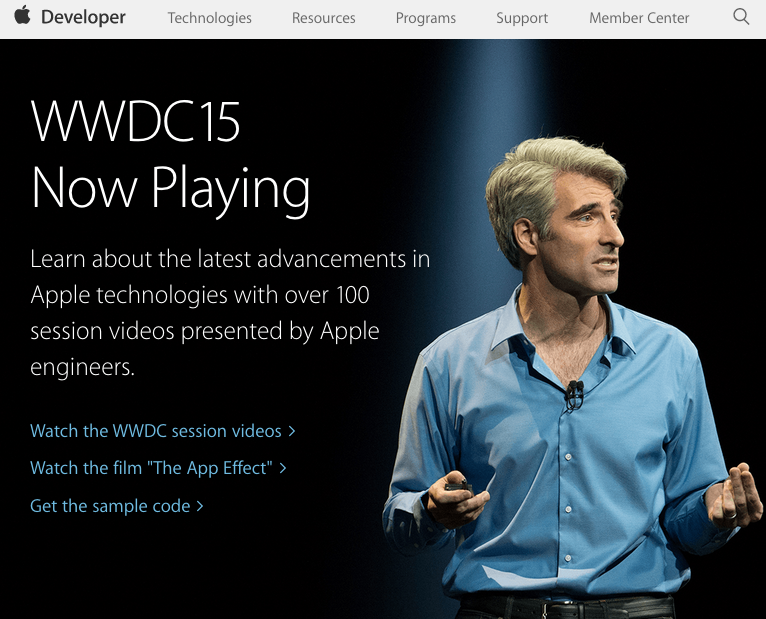
Task: Go to Member Center
Action: point(639,18)
